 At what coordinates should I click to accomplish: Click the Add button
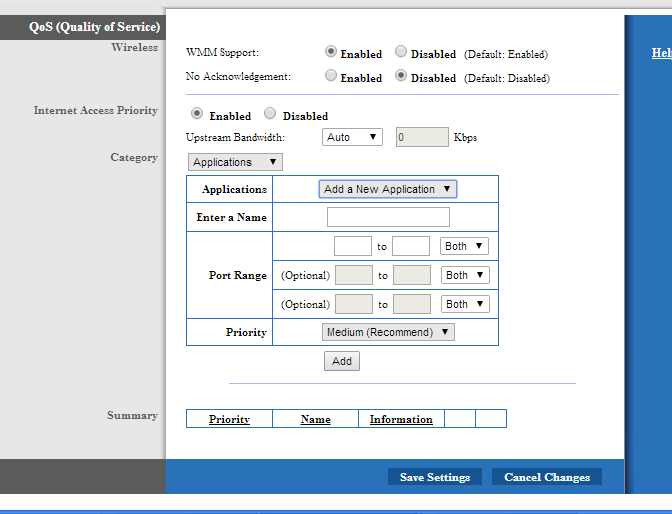(342, 361)
